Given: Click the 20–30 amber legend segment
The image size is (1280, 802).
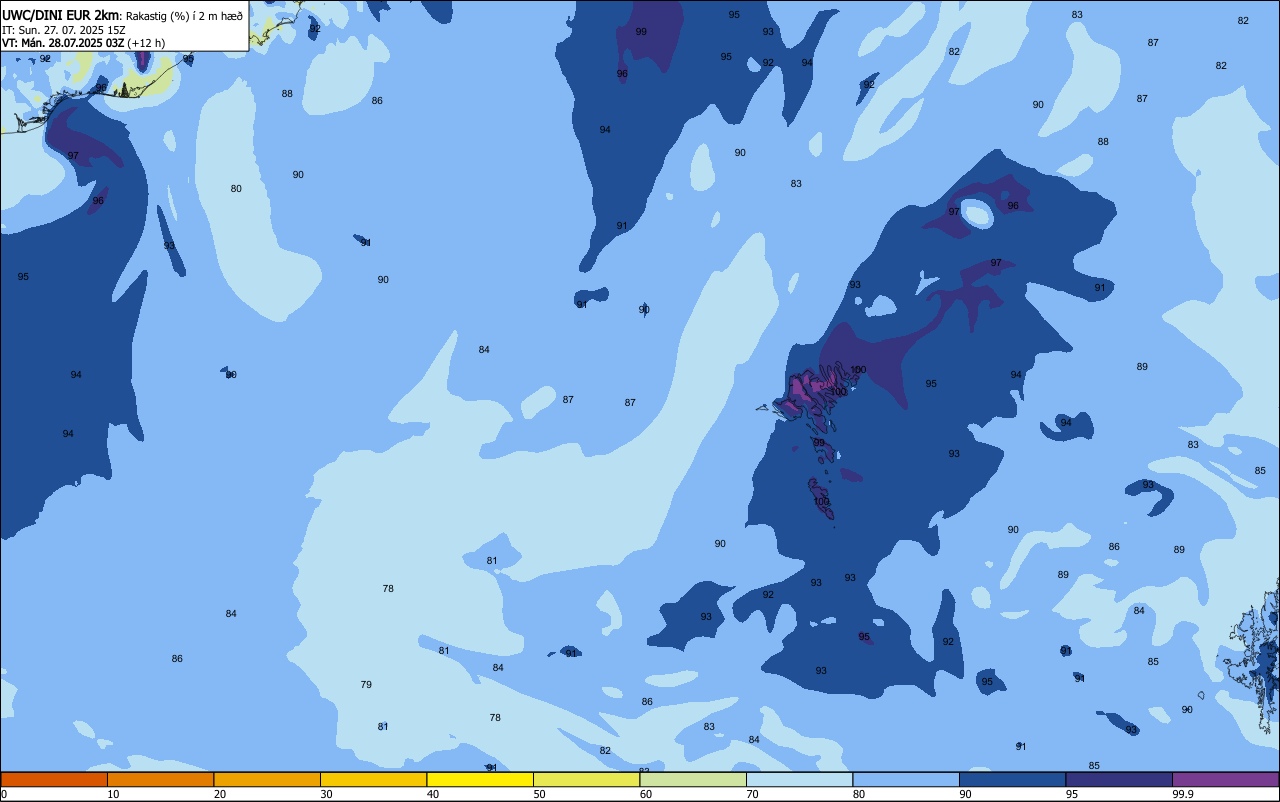Looking at the screenshot, I should coord(267,779).
